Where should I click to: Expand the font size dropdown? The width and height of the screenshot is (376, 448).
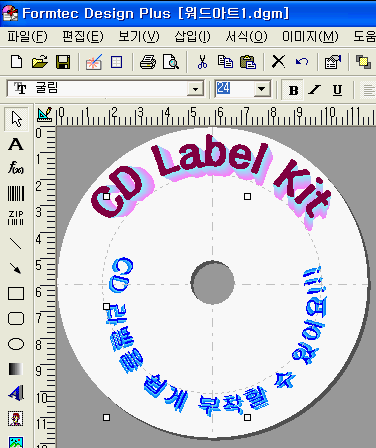click(262, 89)
